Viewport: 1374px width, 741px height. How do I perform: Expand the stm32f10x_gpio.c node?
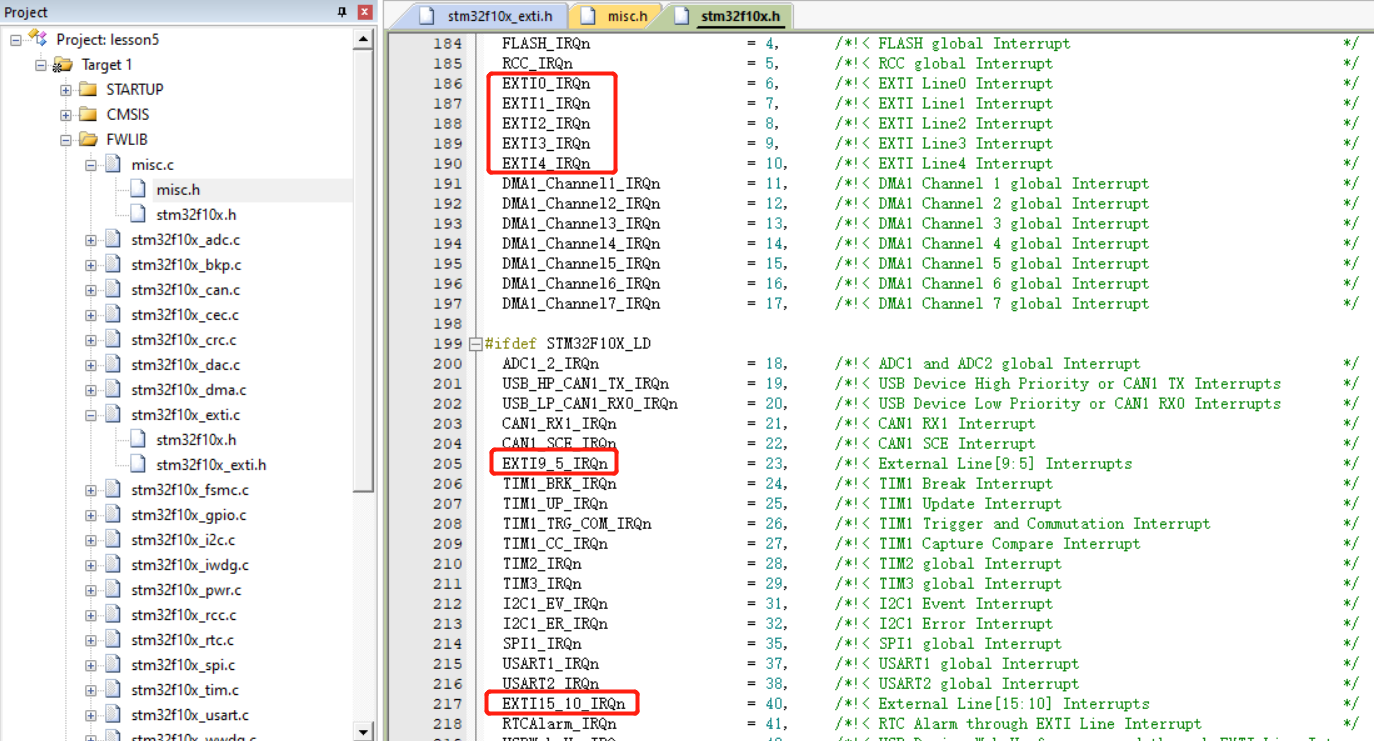click(x=91, y=515)
